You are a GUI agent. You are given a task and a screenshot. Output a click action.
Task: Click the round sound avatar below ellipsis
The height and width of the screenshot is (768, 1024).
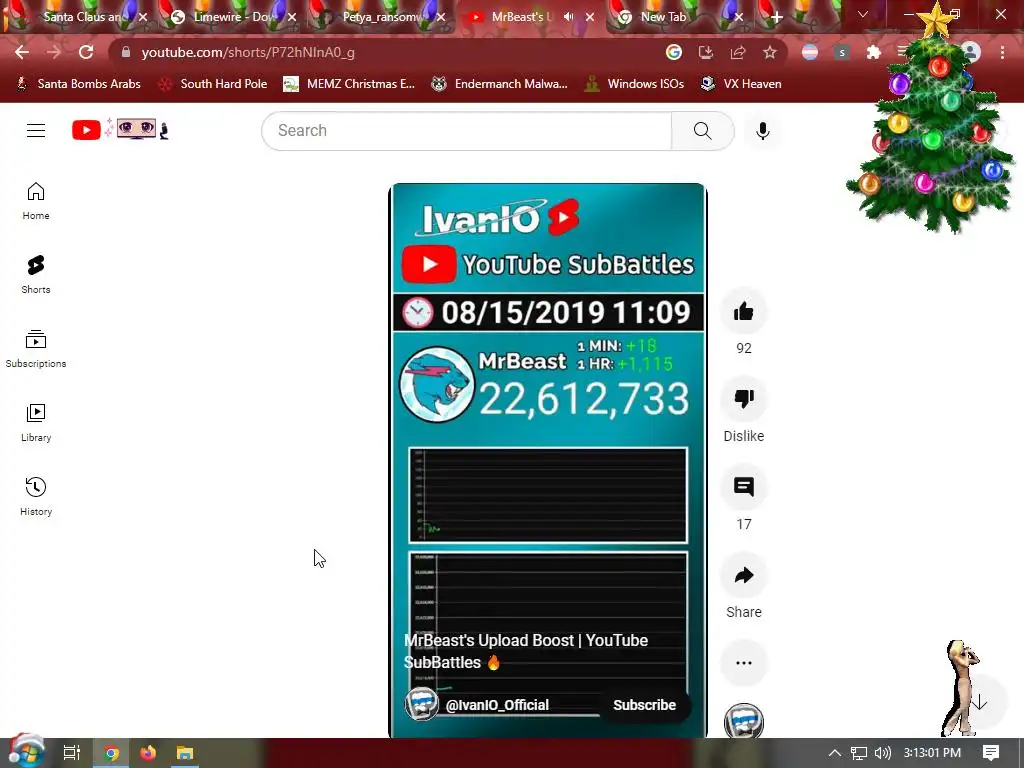coord(743,721)
